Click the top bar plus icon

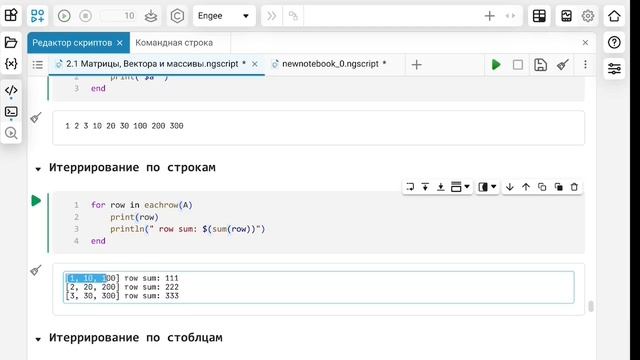[x=489, y=16]
